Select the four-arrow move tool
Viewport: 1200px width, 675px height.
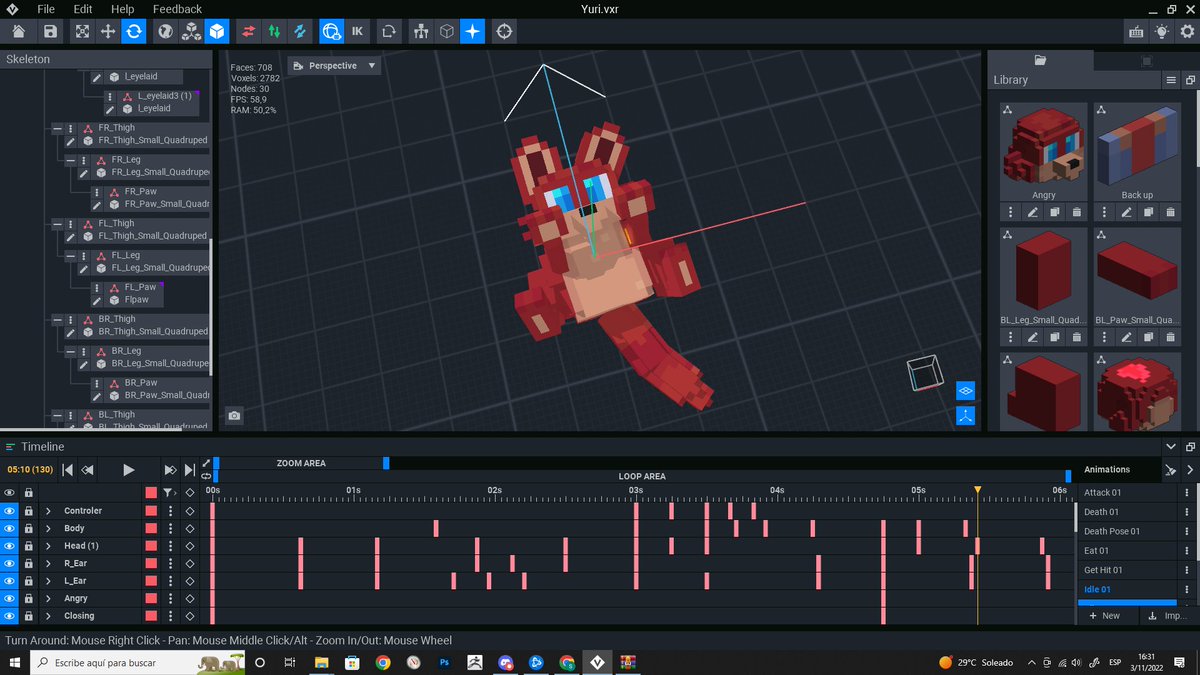(x=108, y=31)
